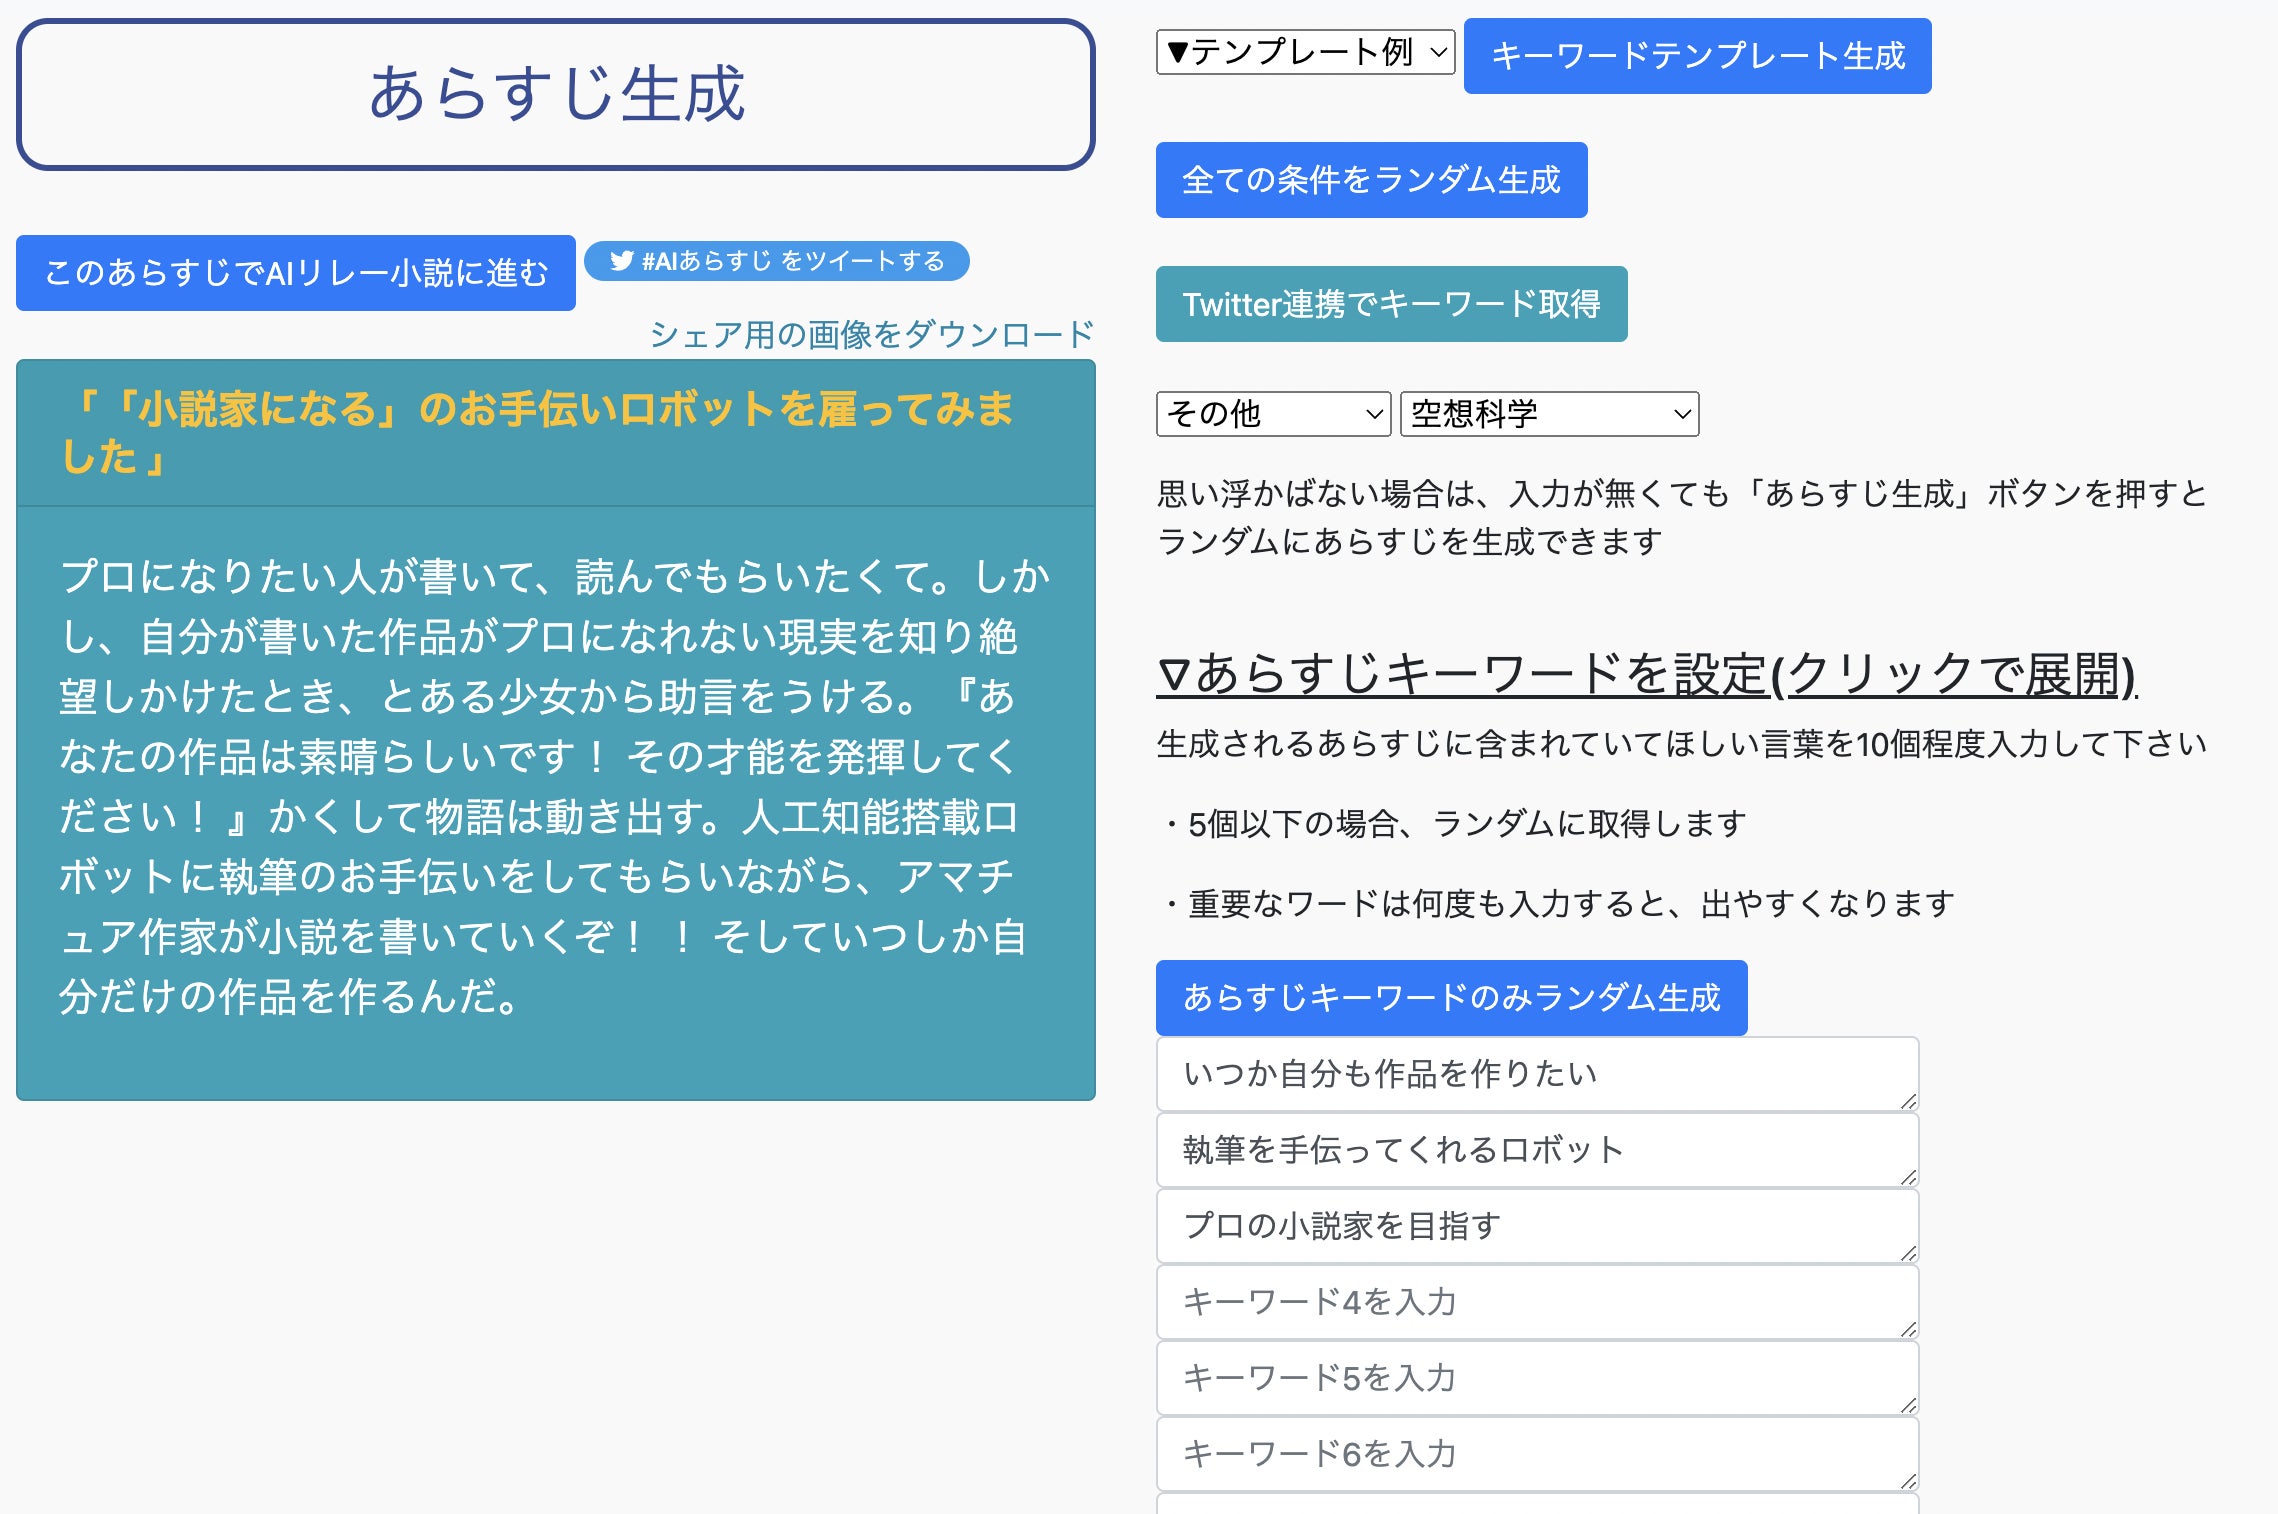Focus the キーワード4を入力 field
The height and width of the screenshot is (1514, 2278).
point(1536,1302)
